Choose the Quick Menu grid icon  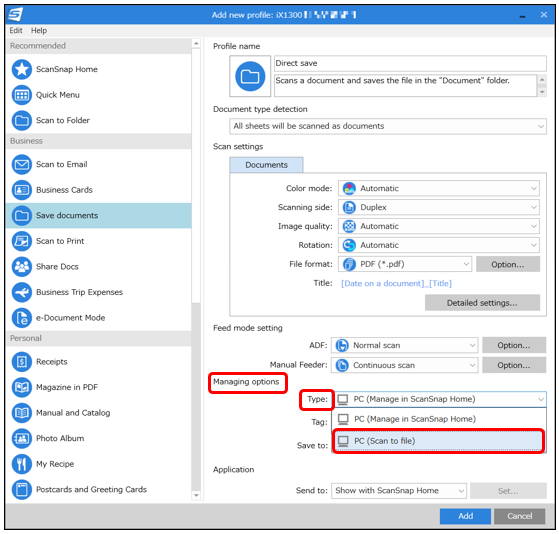(x=22, y=95)
